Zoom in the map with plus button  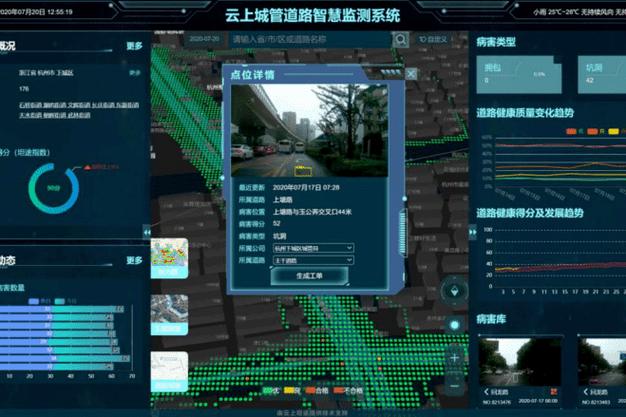point(454,358)
